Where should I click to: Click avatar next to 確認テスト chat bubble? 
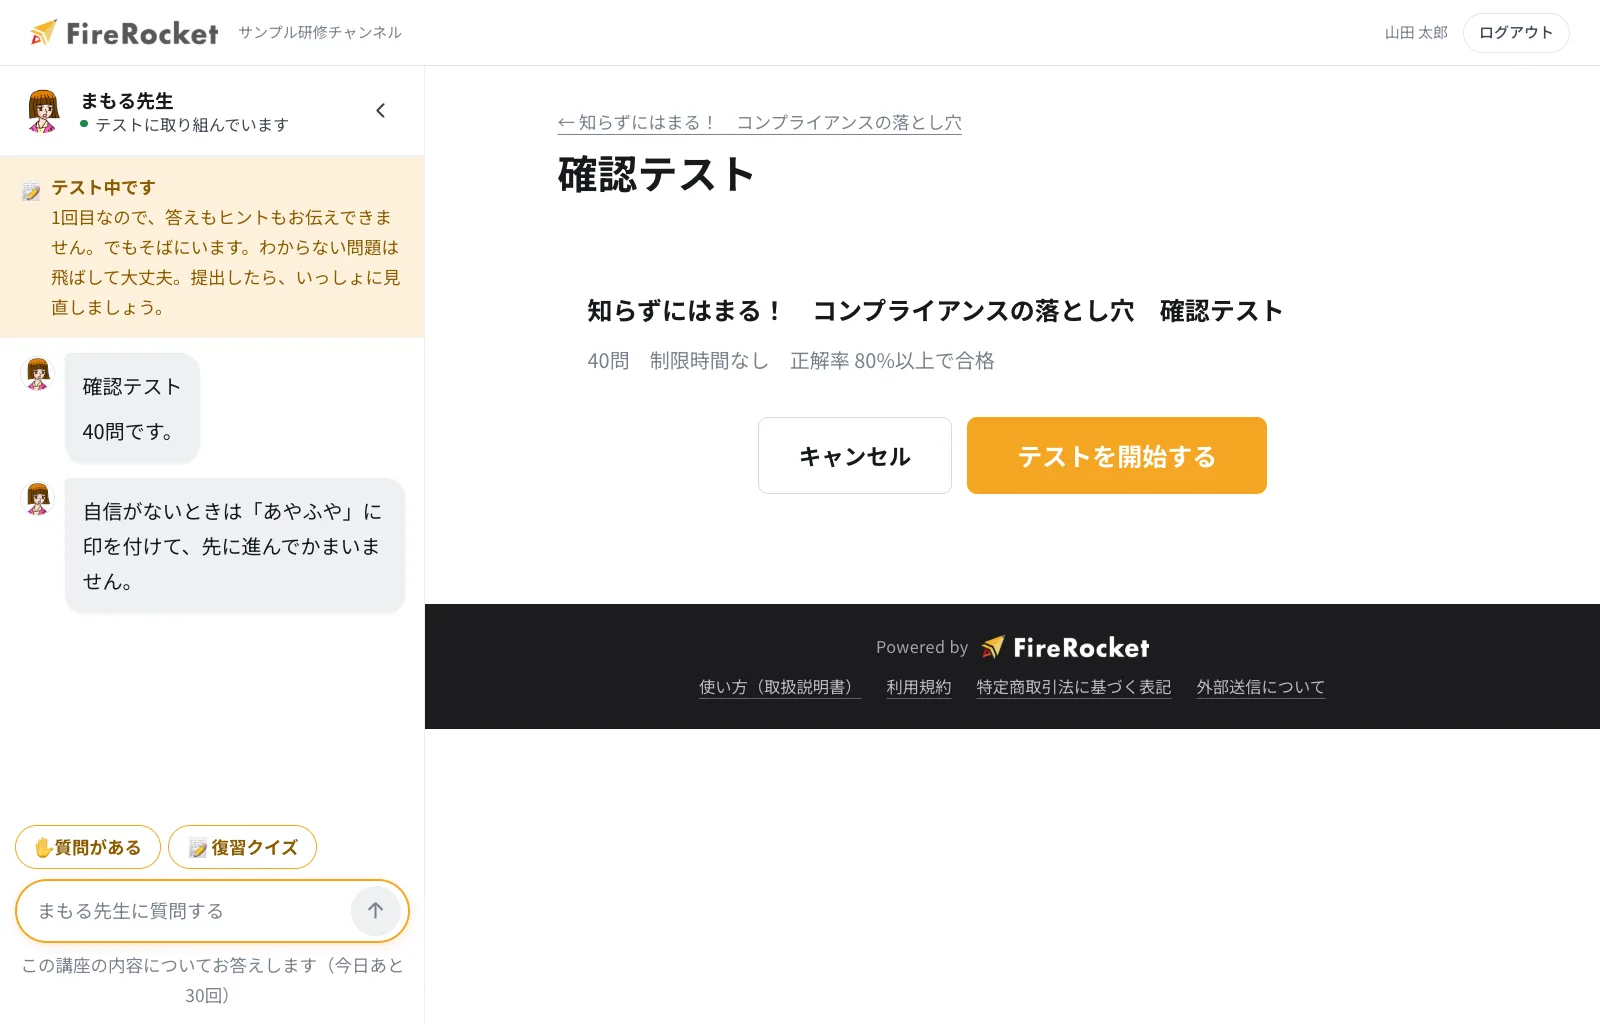click(x=38, y=374)
